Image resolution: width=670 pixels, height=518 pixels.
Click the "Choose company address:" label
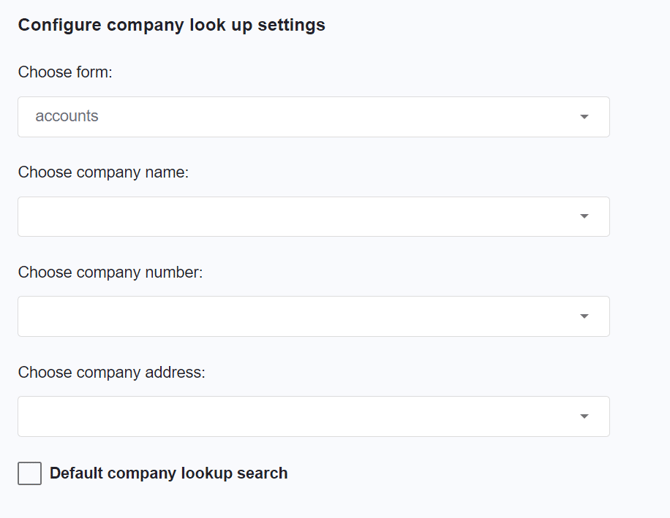coord(111,372)
